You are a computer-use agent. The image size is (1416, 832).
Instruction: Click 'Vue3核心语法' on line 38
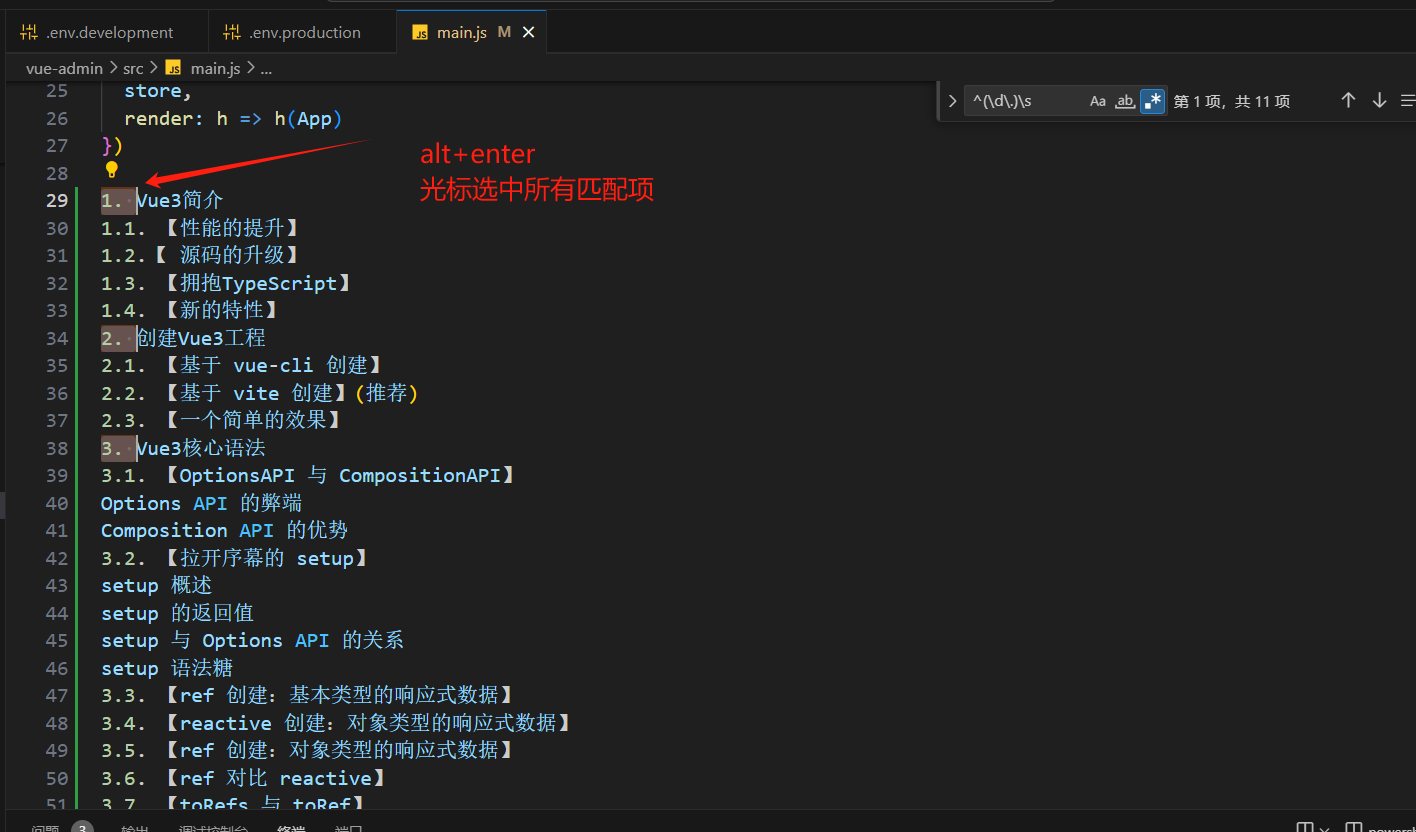coord(201,448)
